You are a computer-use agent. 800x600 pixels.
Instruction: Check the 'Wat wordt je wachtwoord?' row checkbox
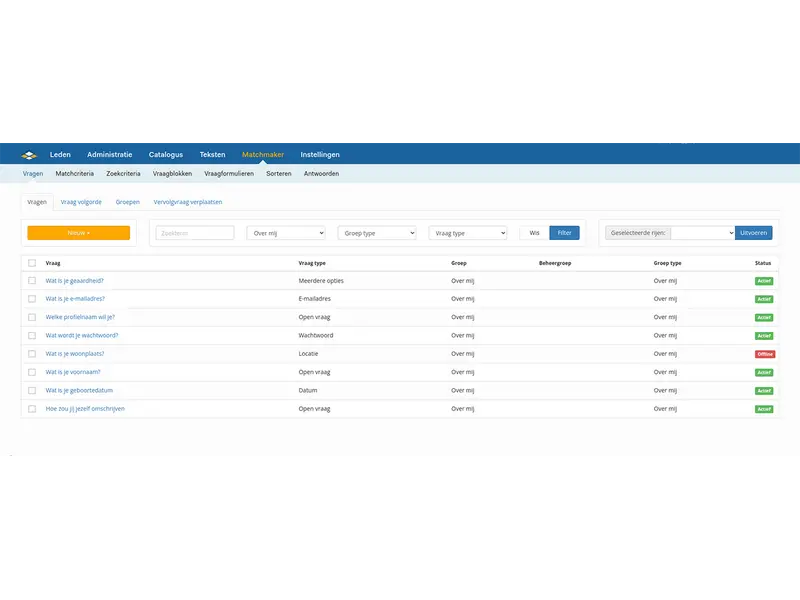tap(32, 336)
